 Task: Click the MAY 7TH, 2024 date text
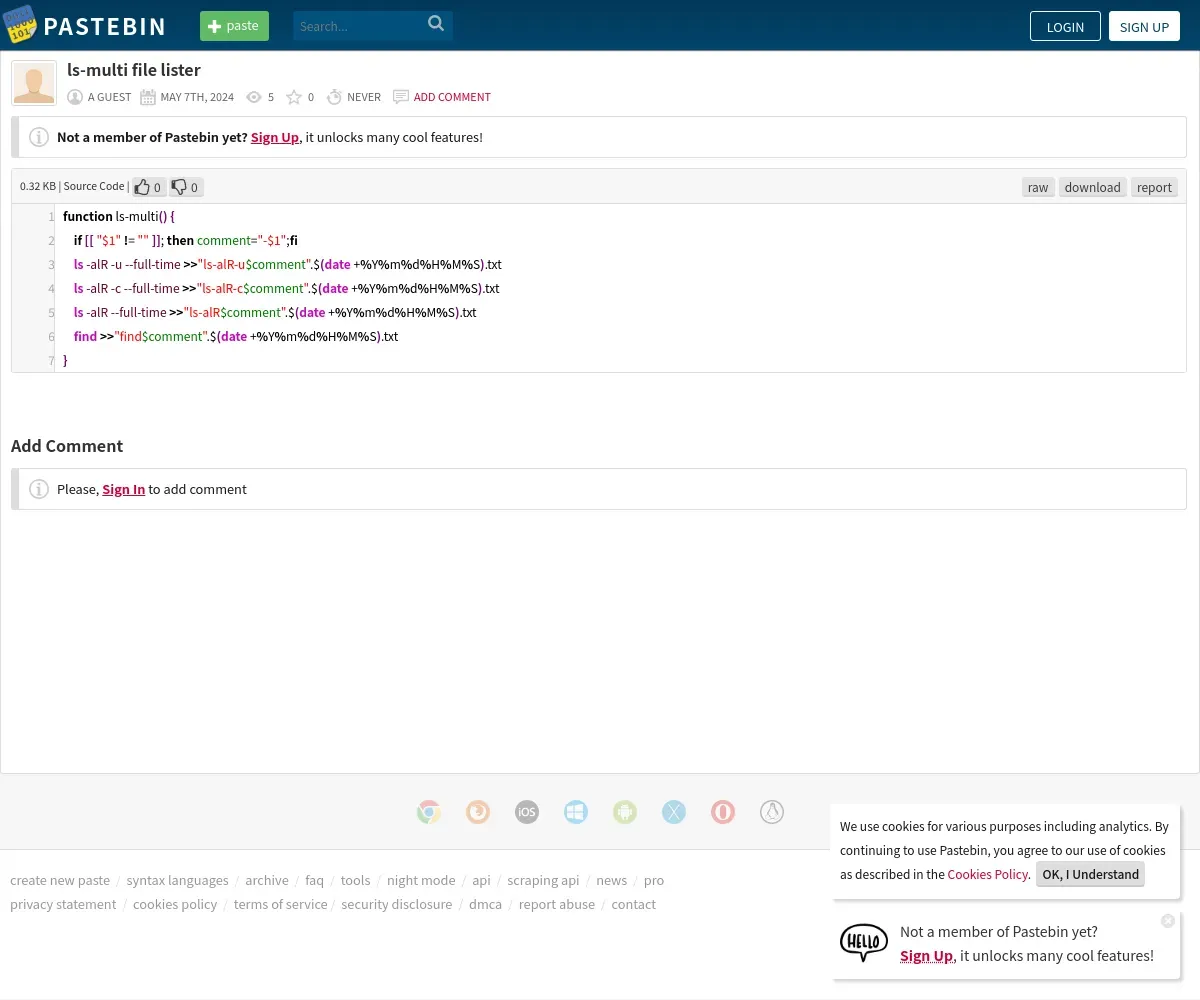click(197, 97)
